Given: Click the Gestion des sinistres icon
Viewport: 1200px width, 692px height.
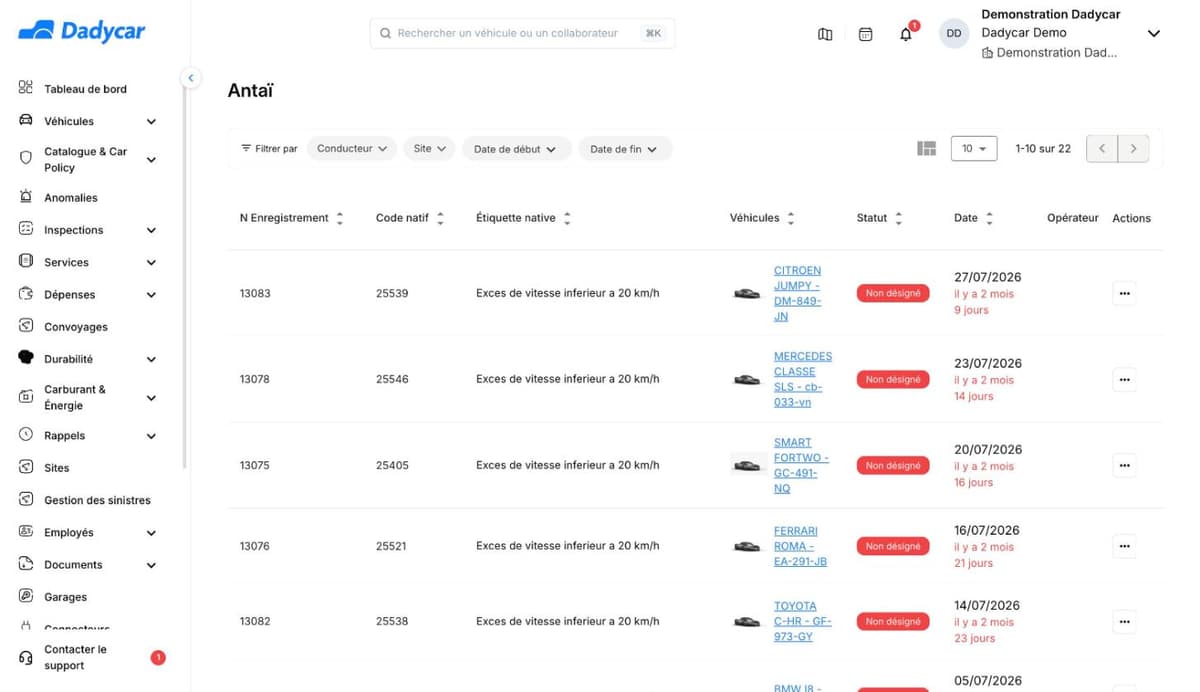Looking at the screenshot, I should 26,499.
